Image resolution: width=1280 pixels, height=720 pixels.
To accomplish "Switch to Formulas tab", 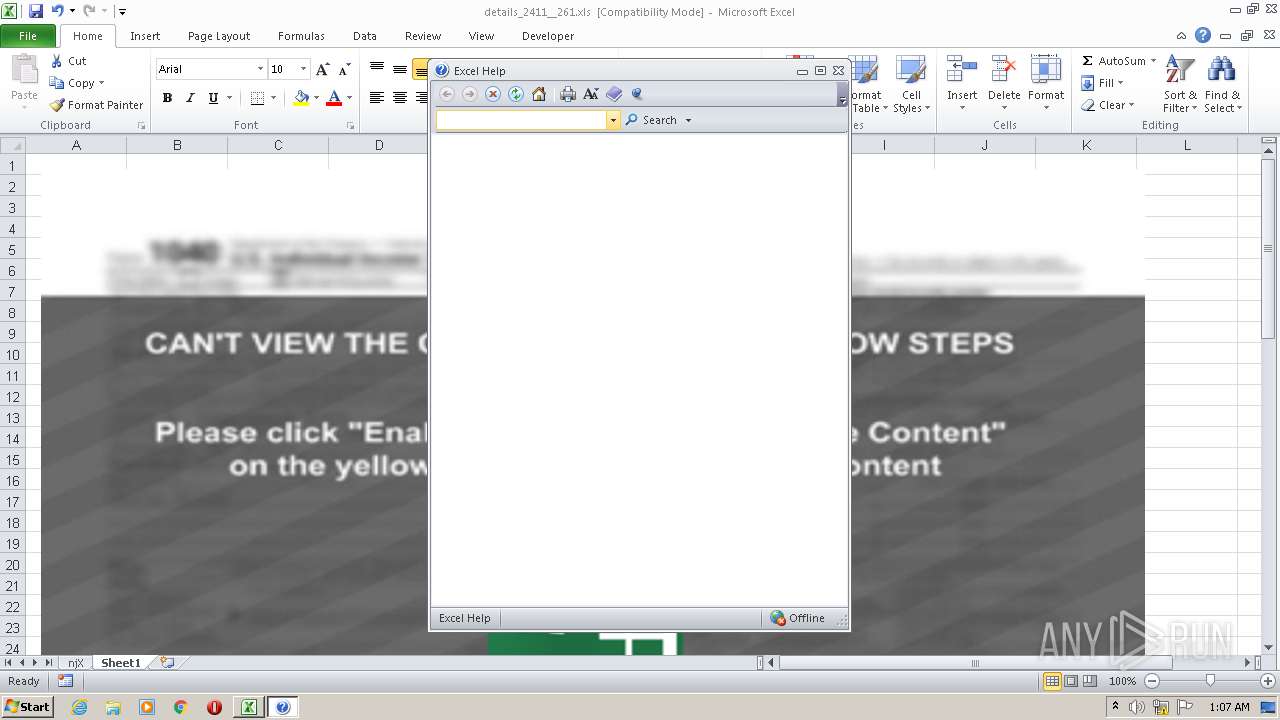I will 301,36.
